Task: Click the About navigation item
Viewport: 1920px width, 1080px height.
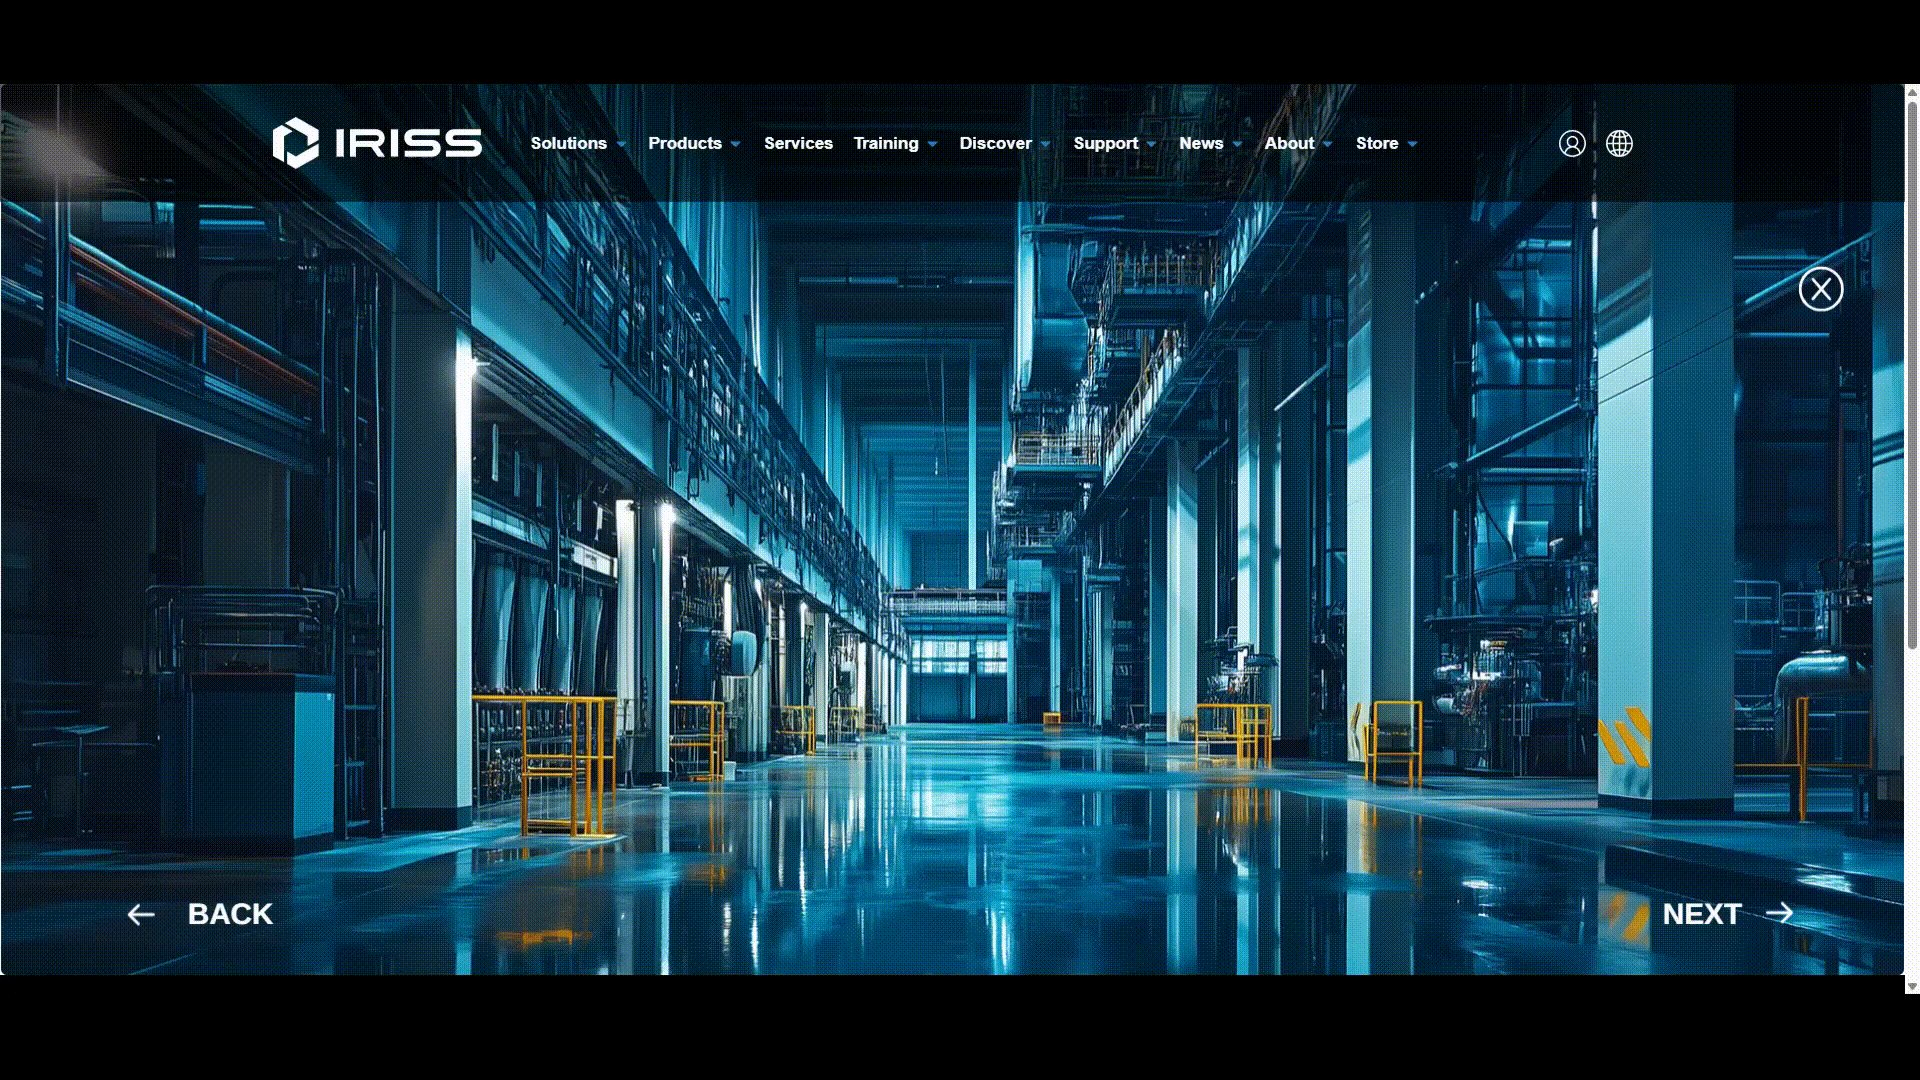Action: pos(1288,144)
